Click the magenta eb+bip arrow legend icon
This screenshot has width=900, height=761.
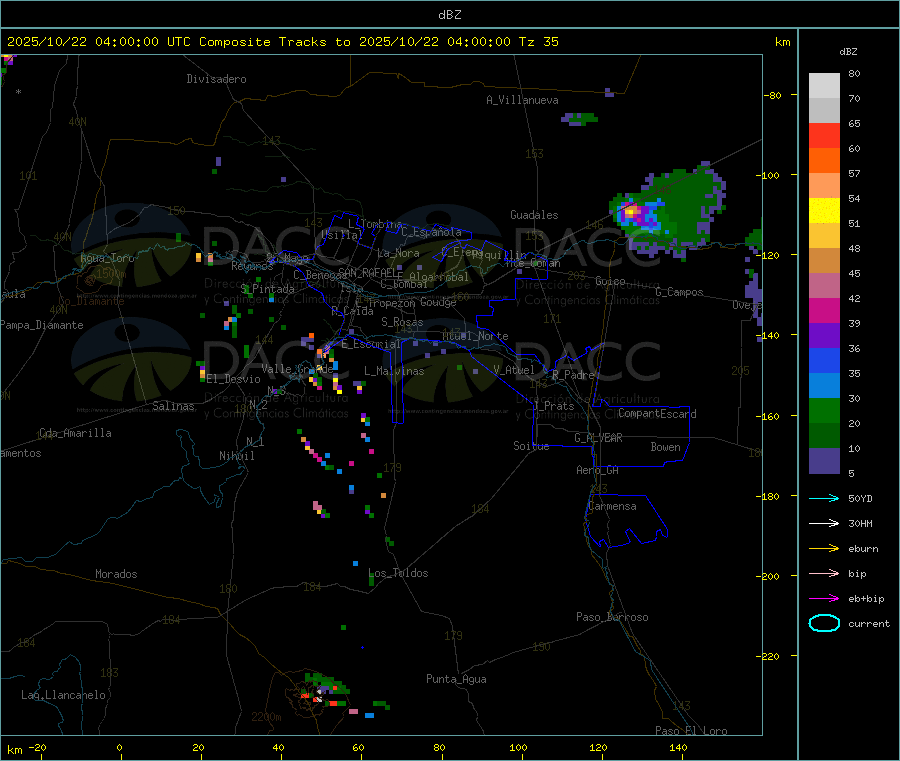[824, 598]
